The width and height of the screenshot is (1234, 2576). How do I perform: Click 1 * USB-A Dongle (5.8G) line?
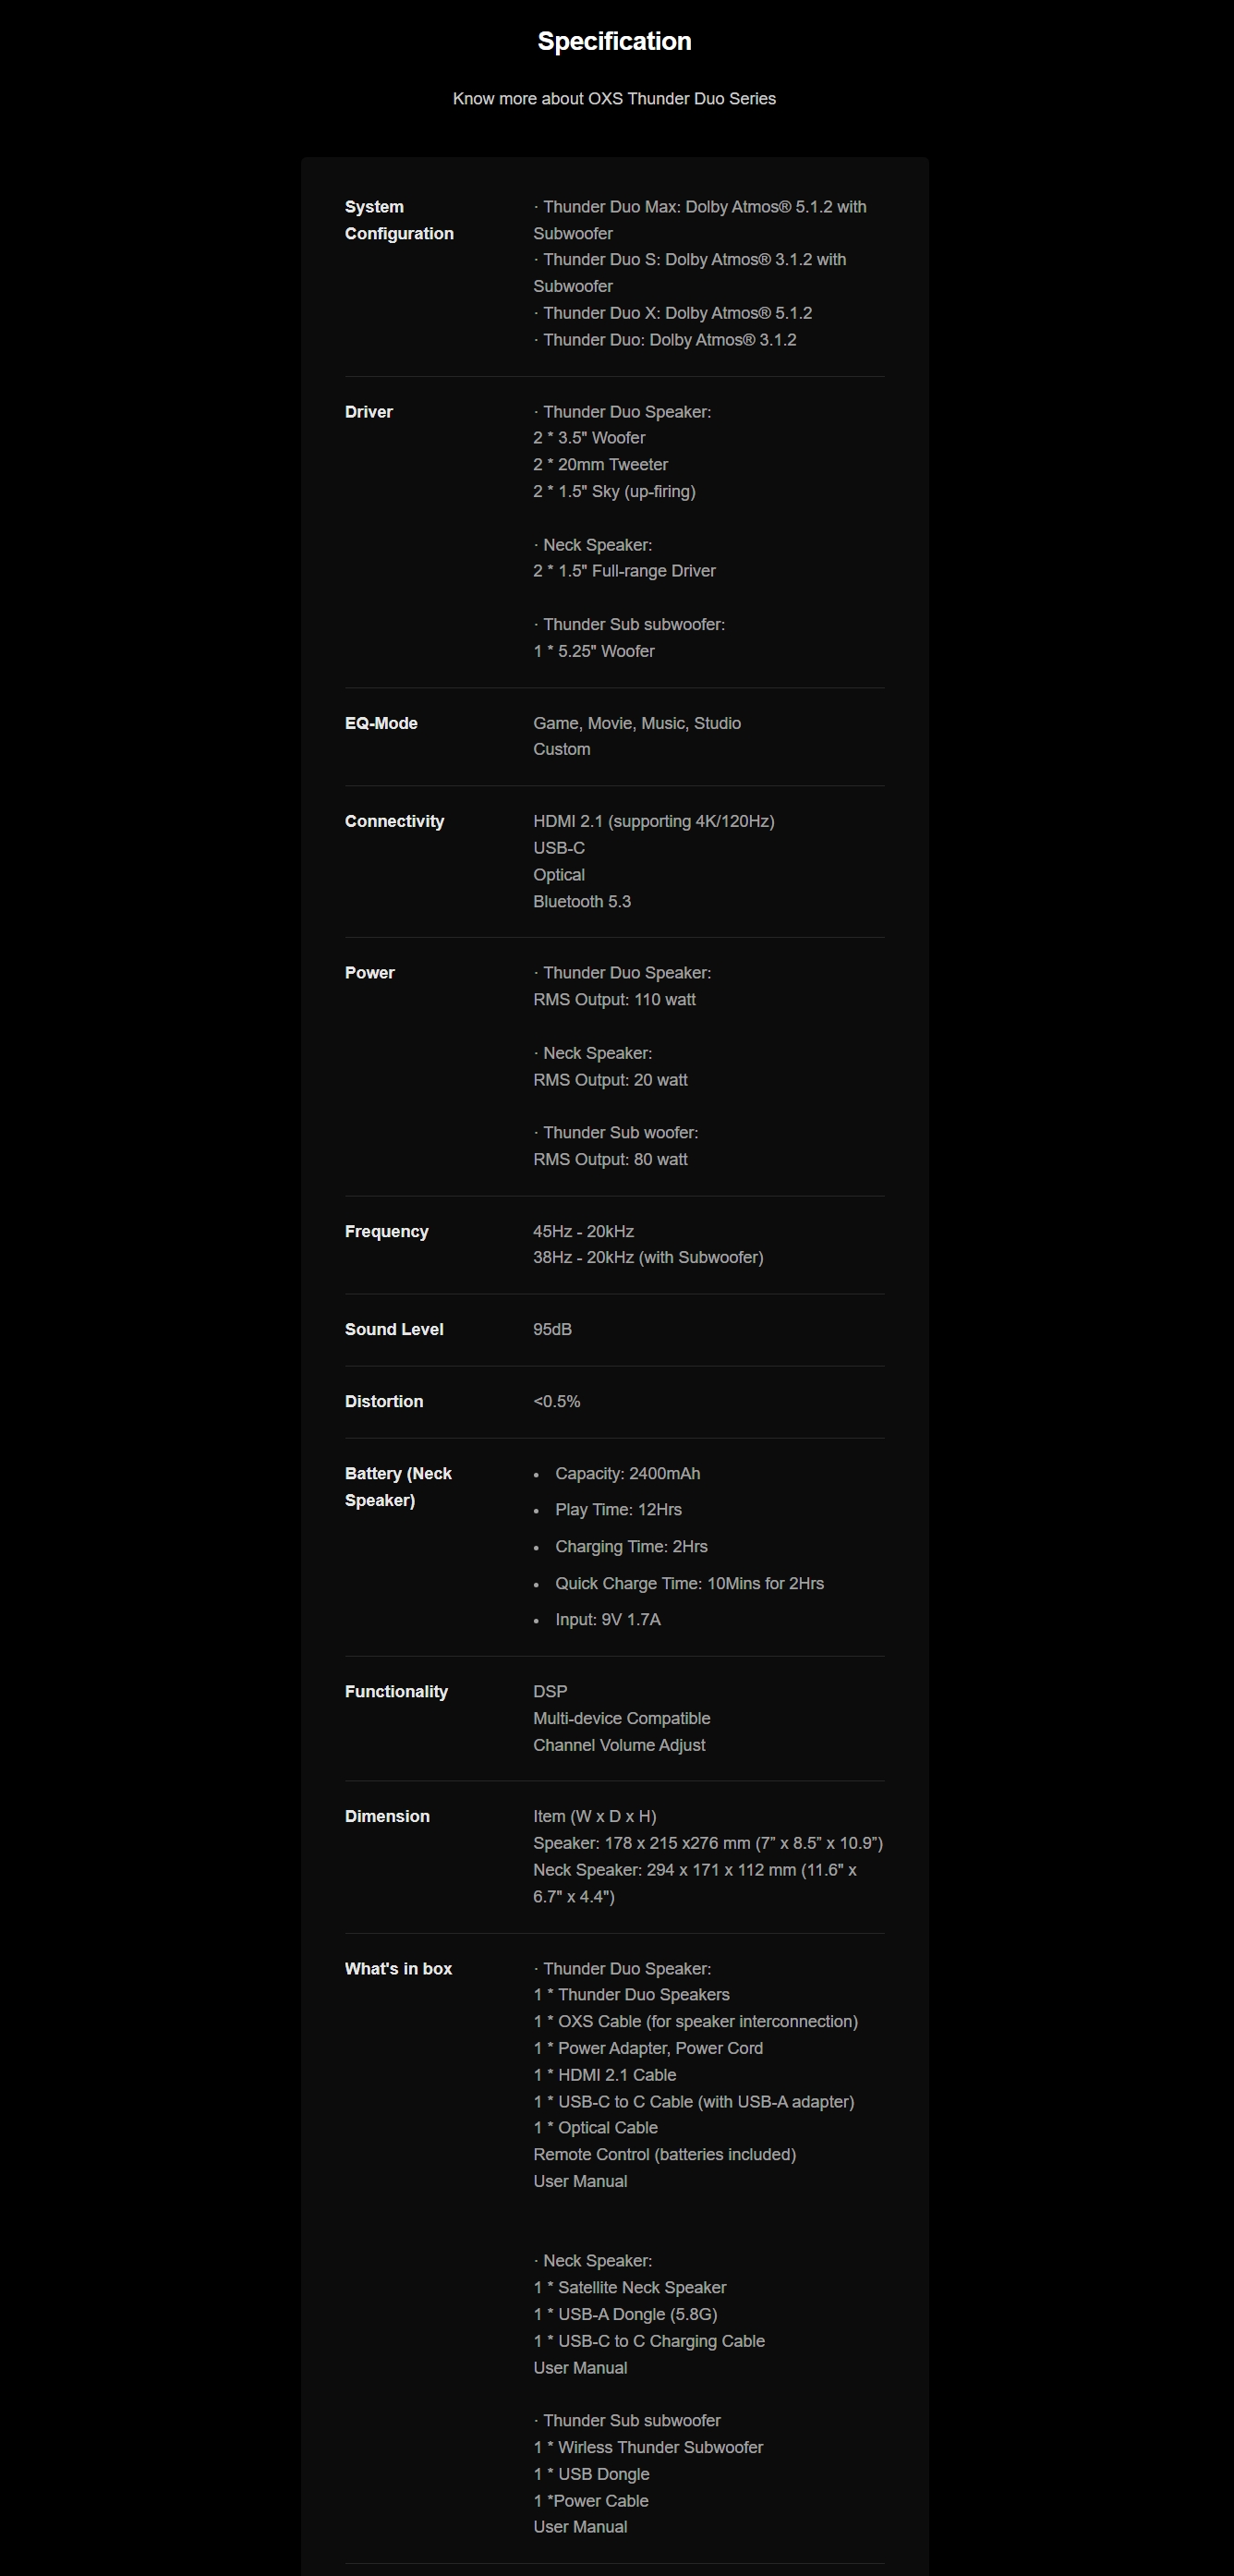coord(625,2314)
